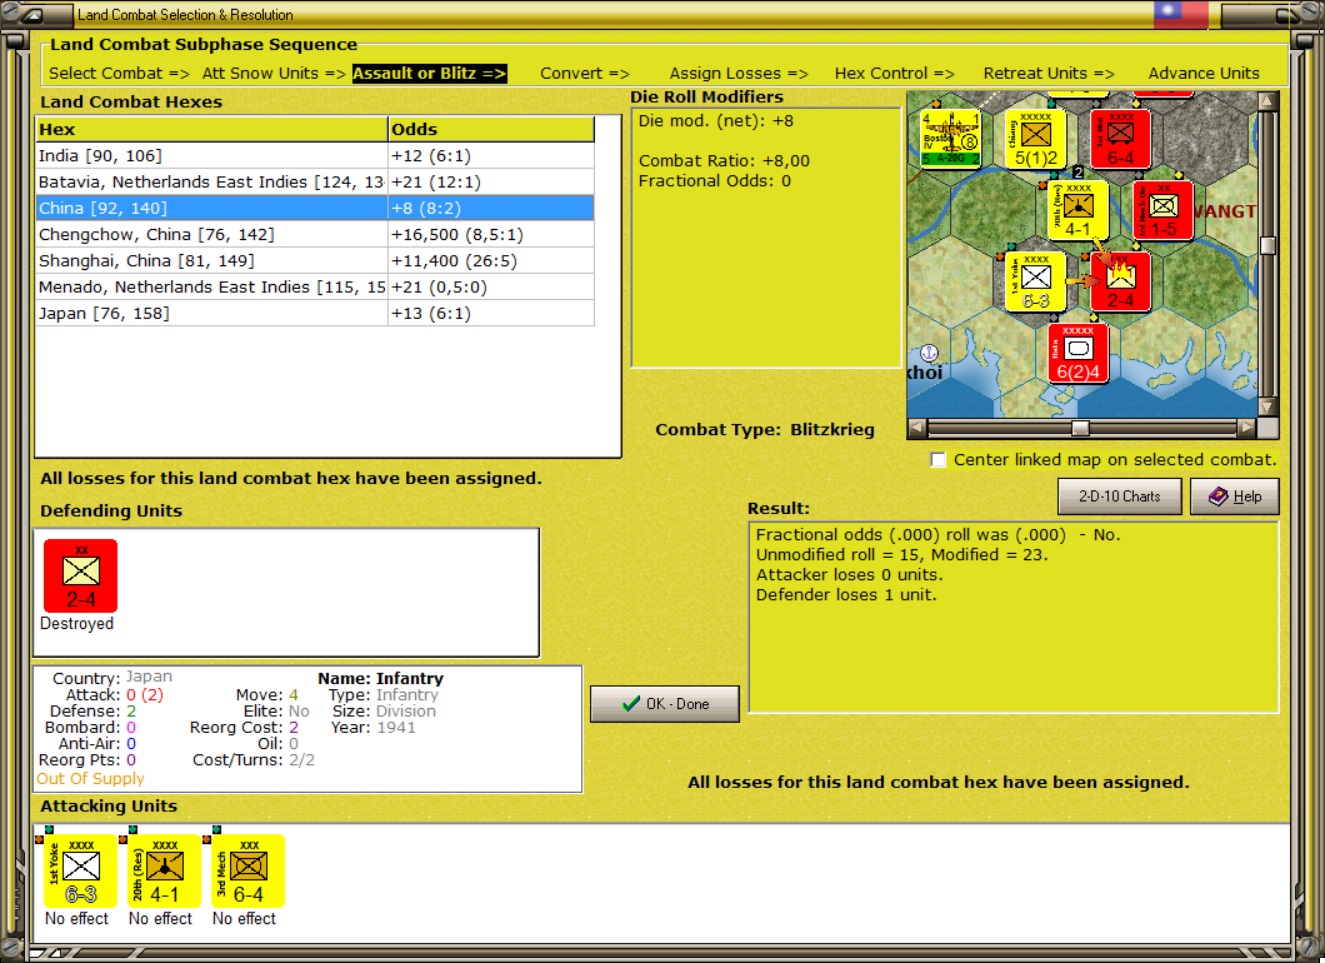This screenshot has height=963, width=1325.
Task: Select the red 6-4 mechanized army counter on map
Action: pyautogui.click(x=1120, y=138)
